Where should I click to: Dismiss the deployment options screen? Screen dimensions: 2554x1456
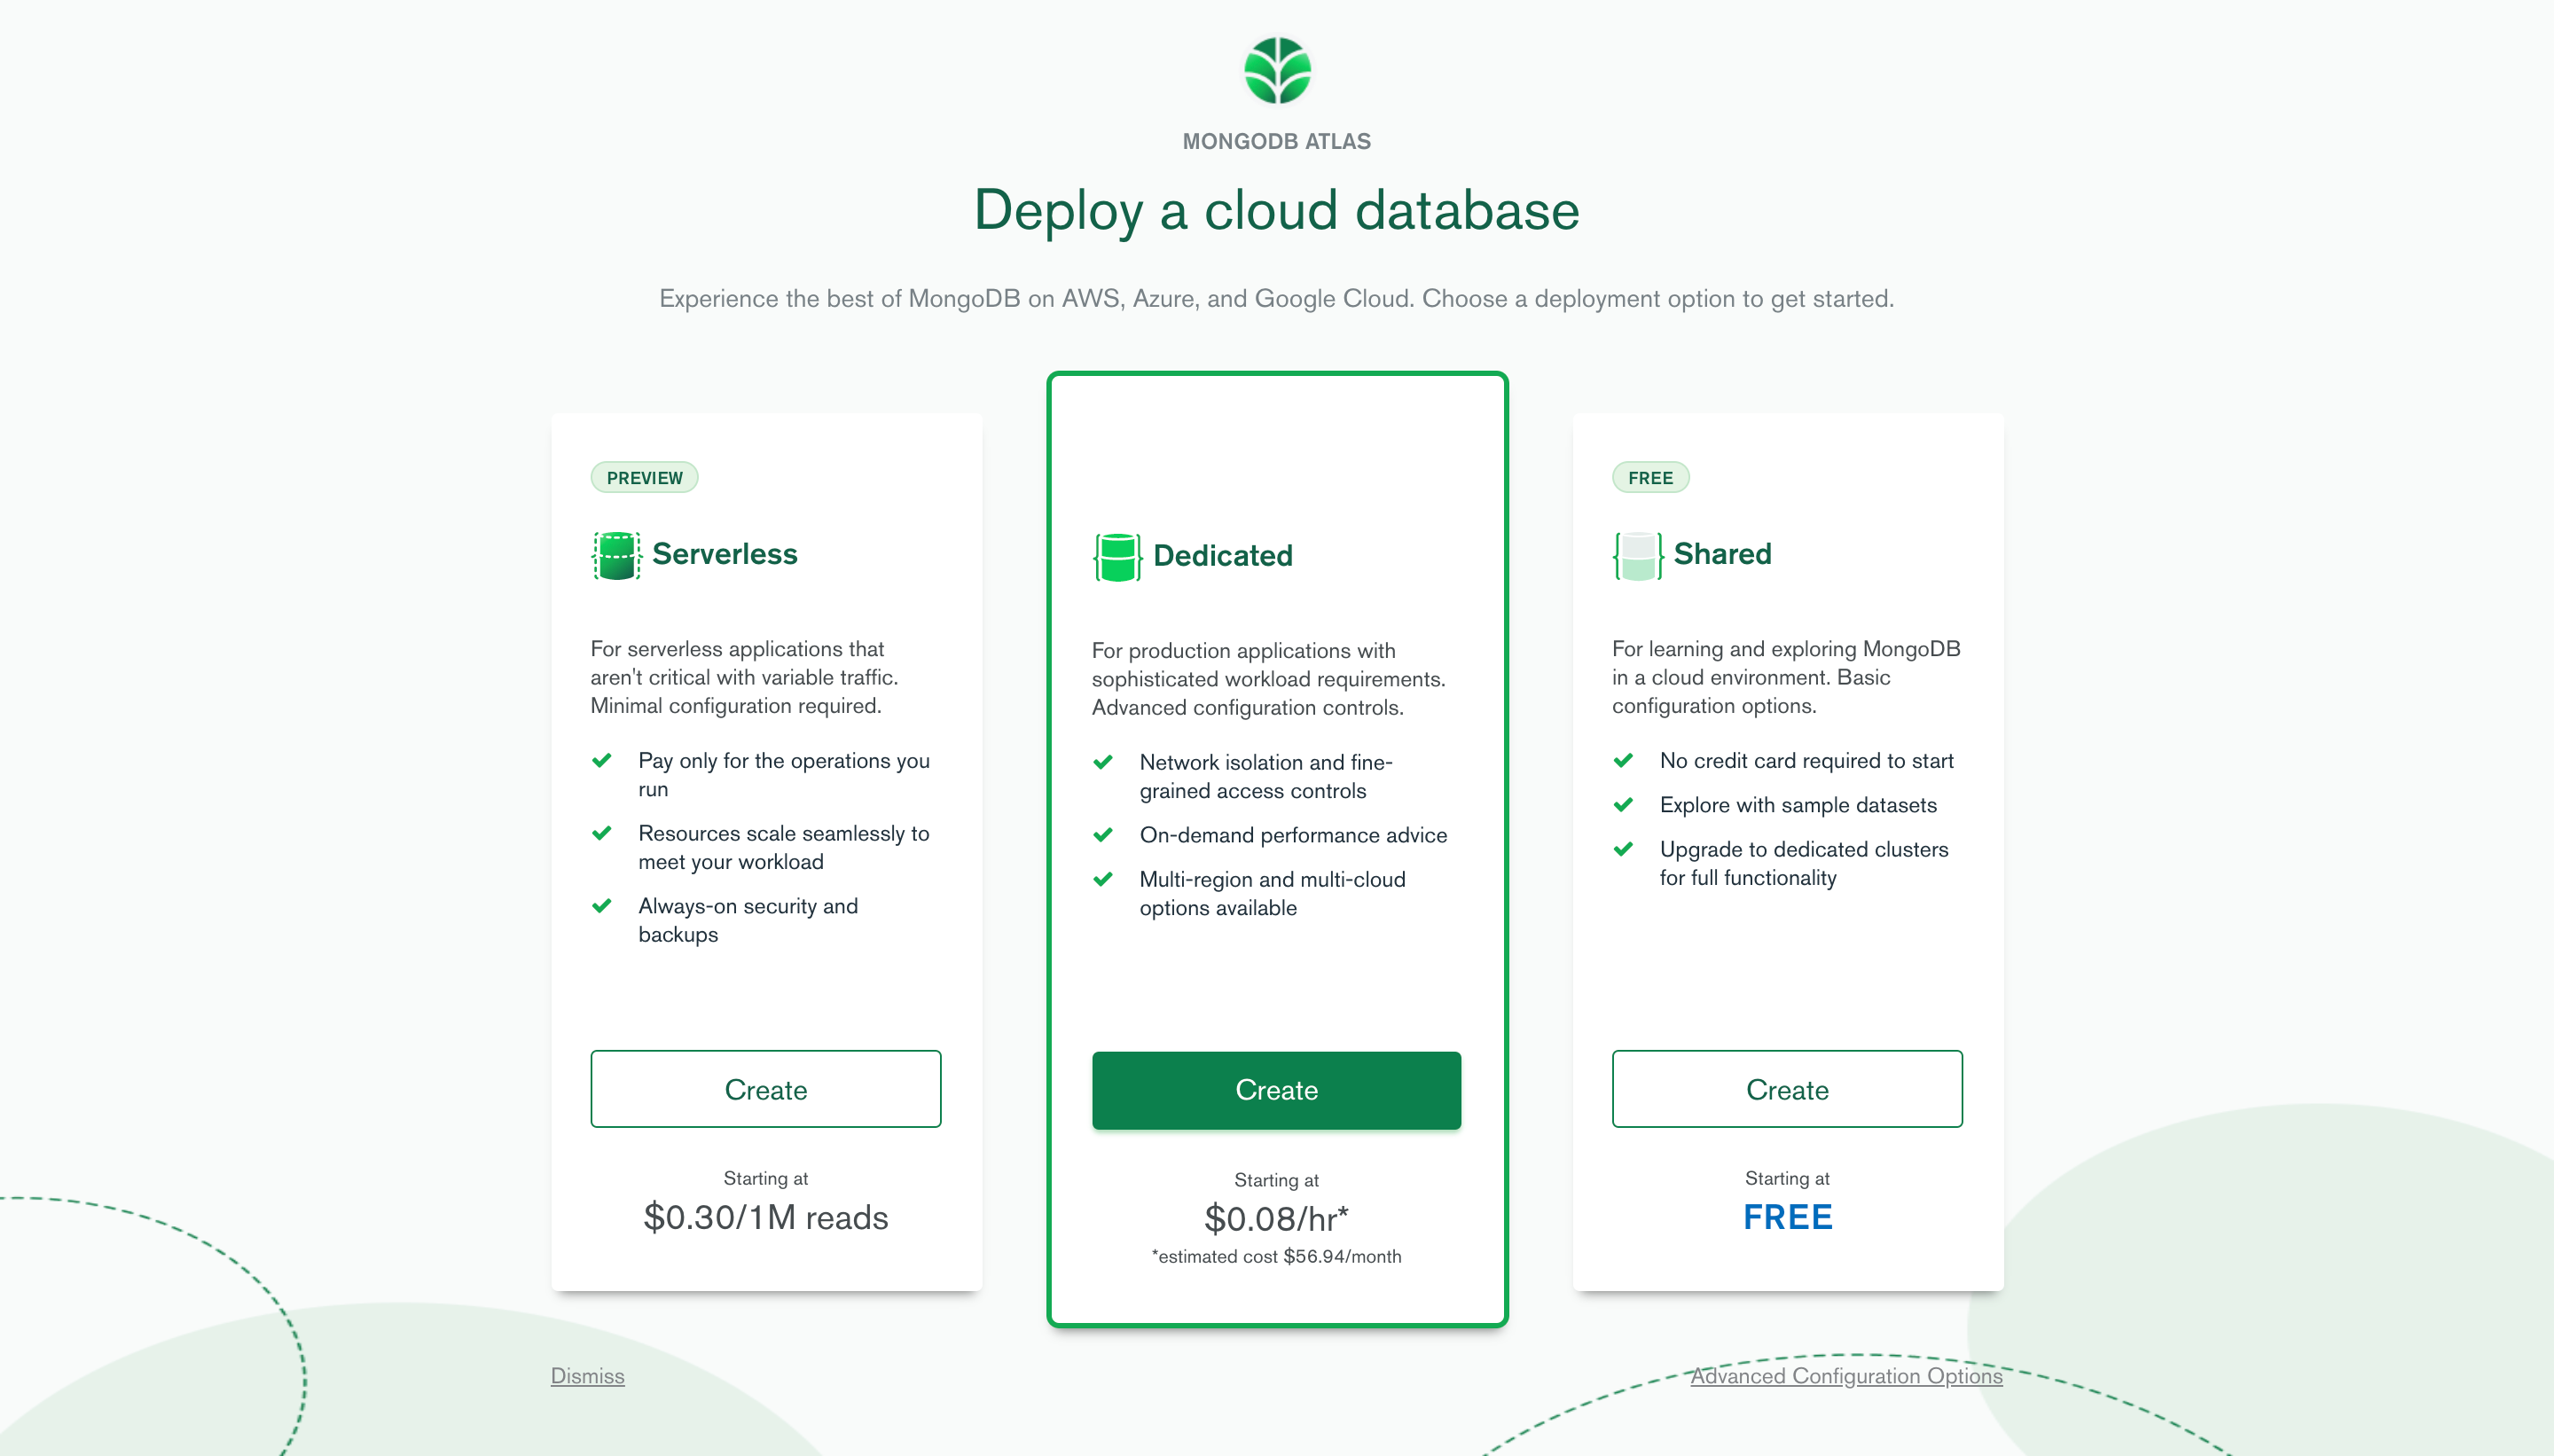click(587, 1376)
